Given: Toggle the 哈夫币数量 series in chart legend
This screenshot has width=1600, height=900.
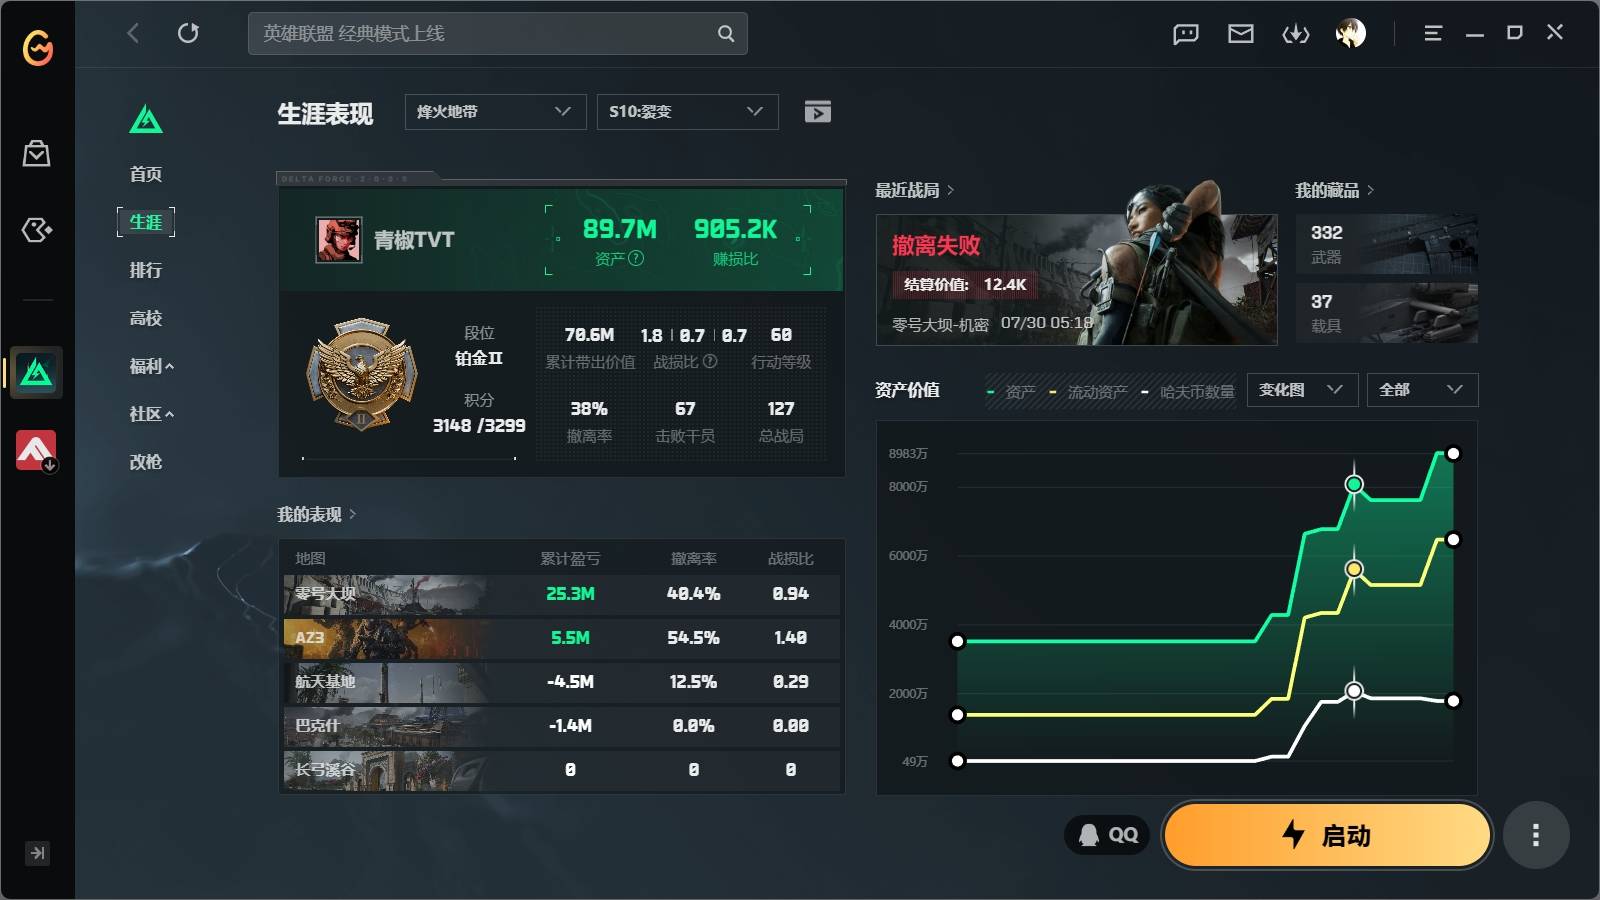Looking at the screenshot, I should pos(1188,392).
